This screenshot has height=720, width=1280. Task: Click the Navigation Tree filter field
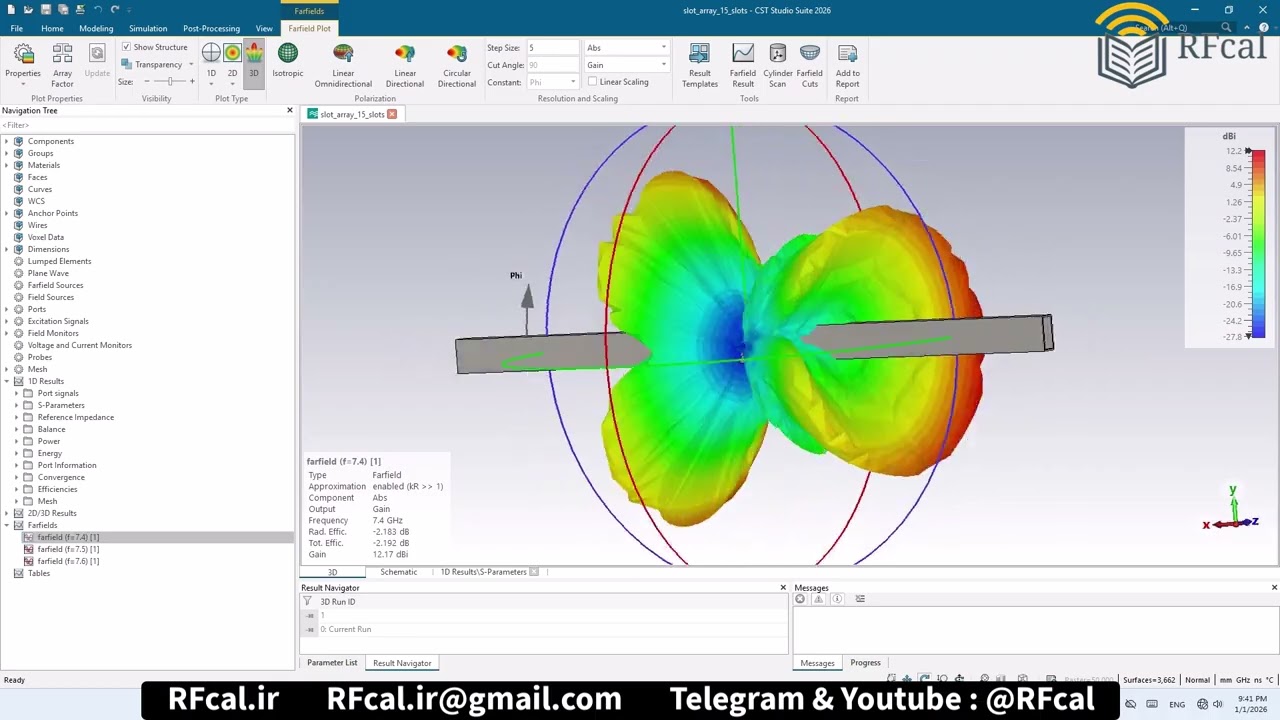click(x=147, y=125)
